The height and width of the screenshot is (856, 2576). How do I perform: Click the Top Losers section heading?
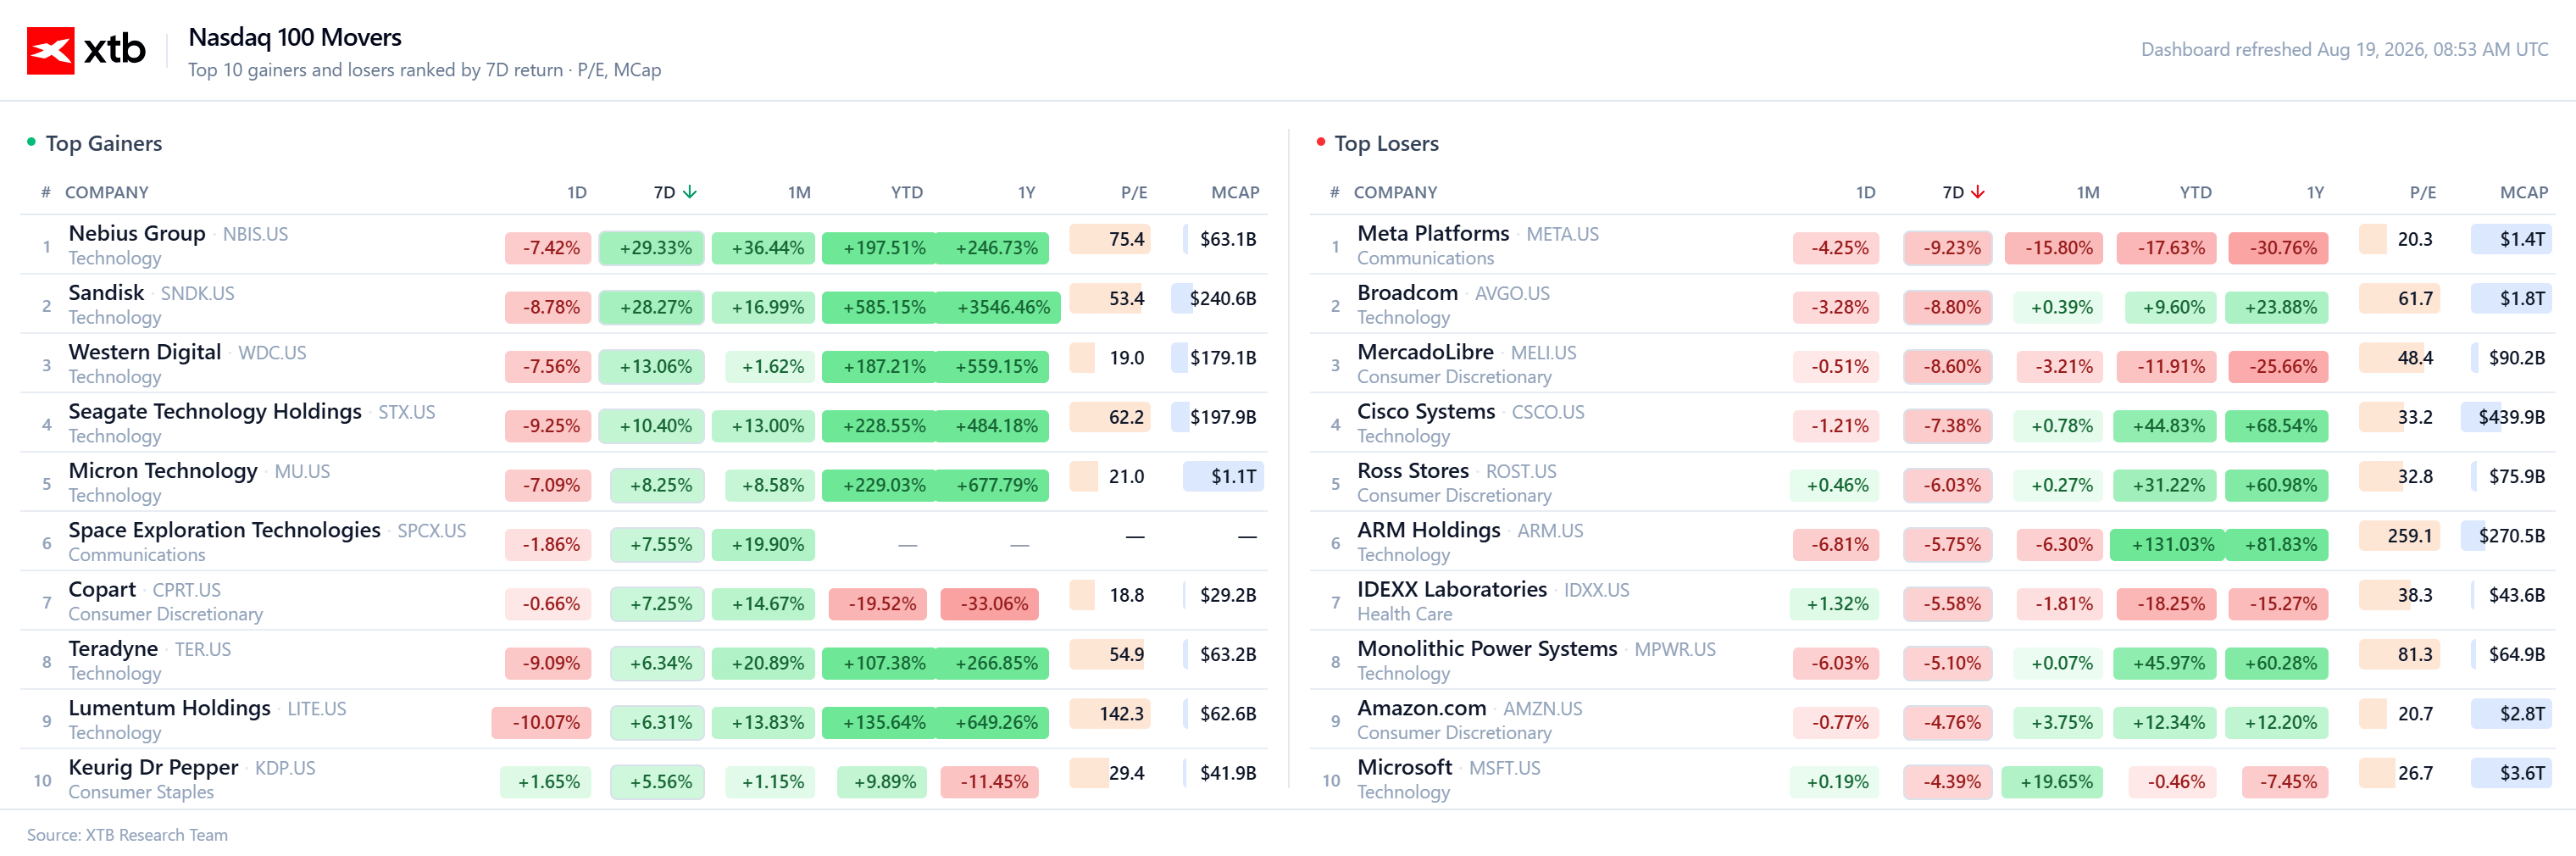click(1386, 144)
